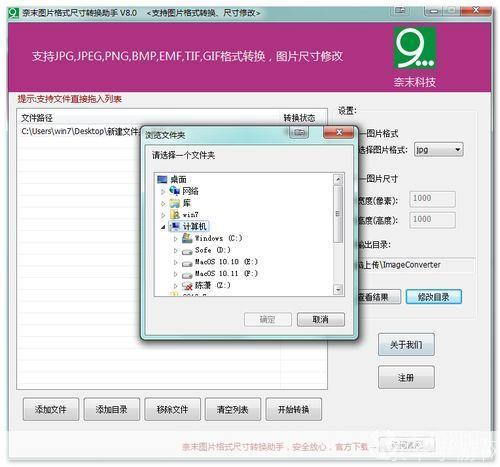
Task: Click the partially hidden 查看结果 button
Action: click(x=379, y=297)
